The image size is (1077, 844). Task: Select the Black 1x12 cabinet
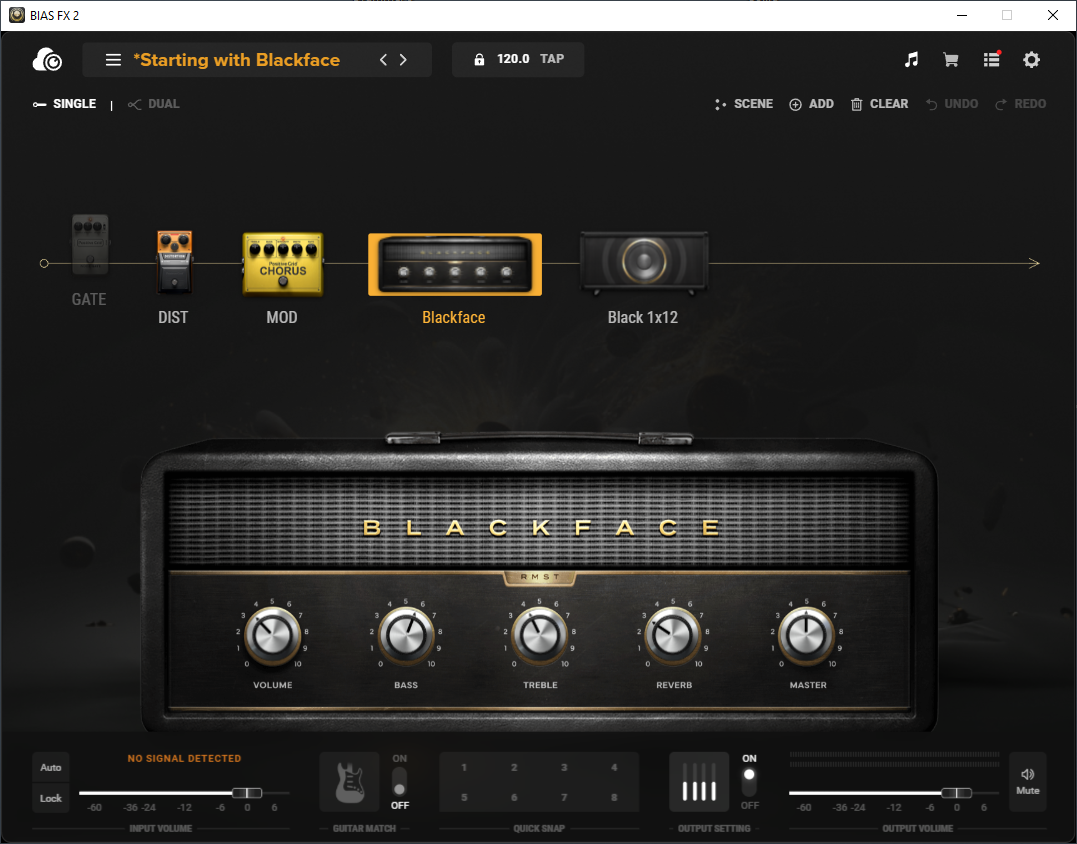click(x=644, y=262)
